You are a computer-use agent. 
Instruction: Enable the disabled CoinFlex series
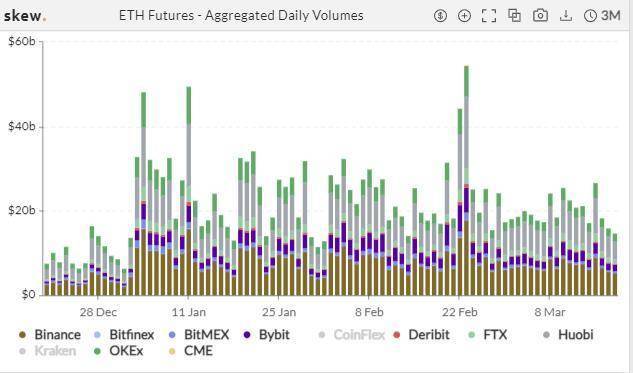pos(351,335)
